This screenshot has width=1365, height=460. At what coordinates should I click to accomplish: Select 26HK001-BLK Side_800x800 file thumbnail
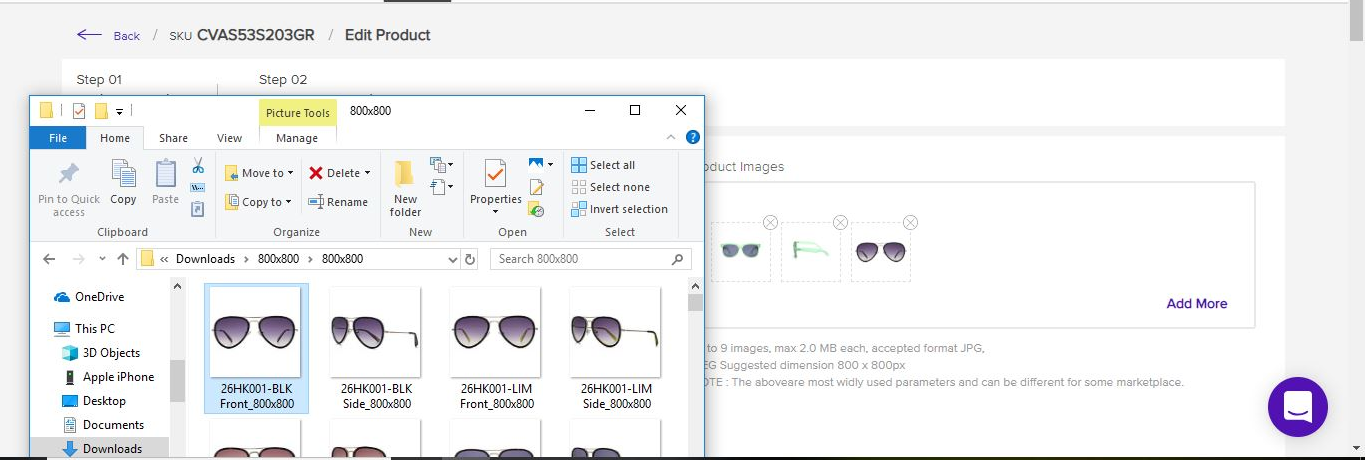point(375,348)
